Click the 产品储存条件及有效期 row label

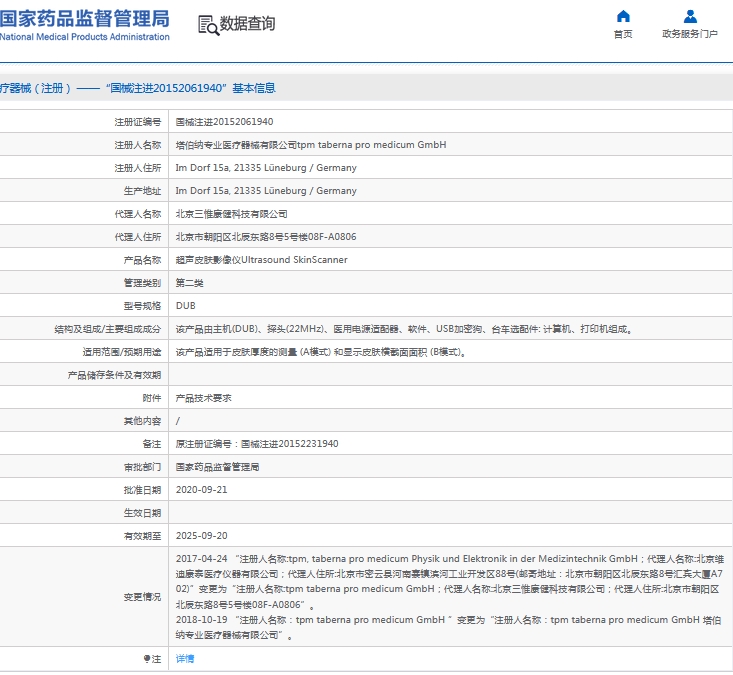click(115, 375)
